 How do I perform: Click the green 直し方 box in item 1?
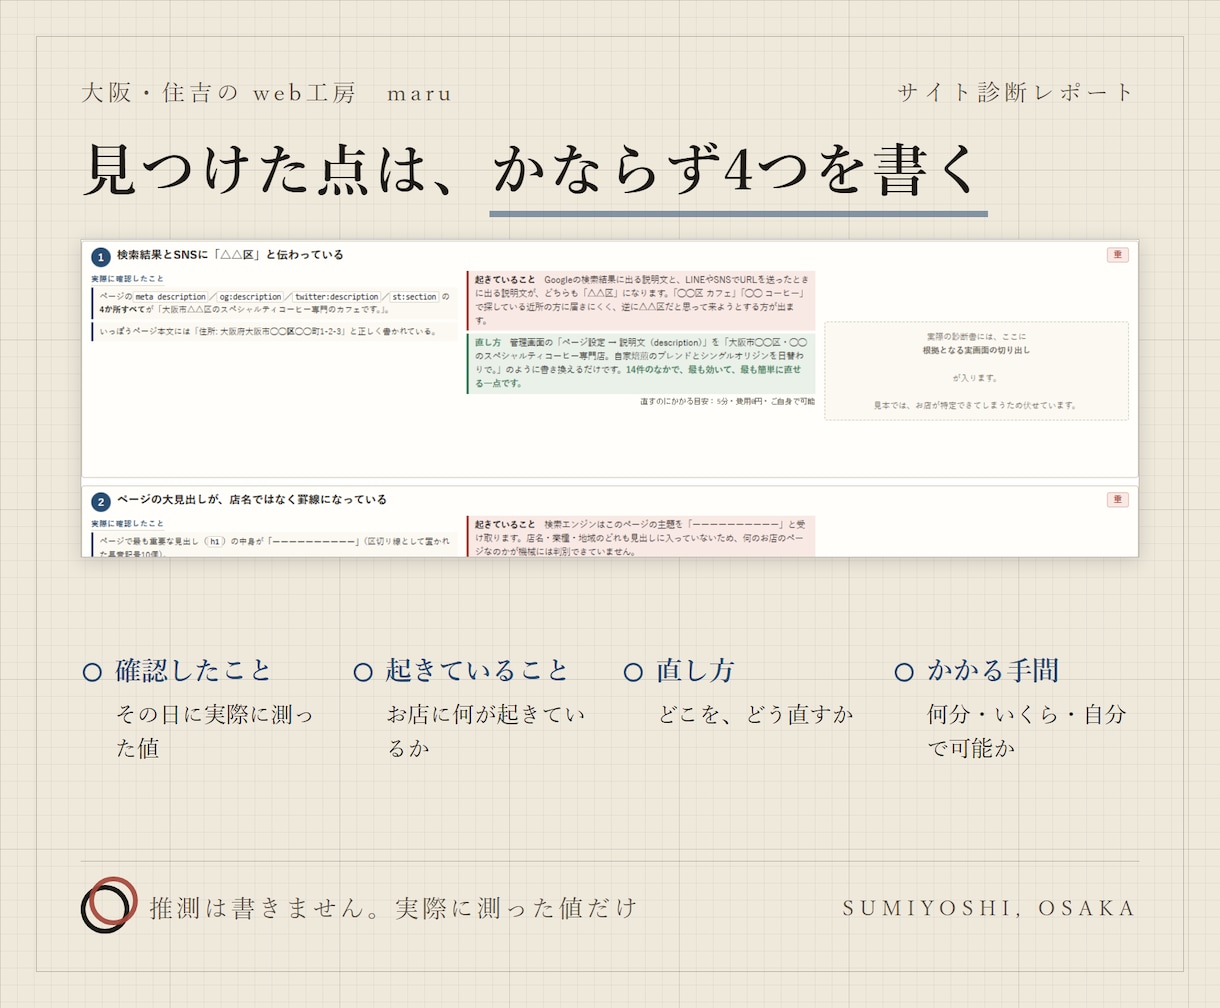(641, 363)
